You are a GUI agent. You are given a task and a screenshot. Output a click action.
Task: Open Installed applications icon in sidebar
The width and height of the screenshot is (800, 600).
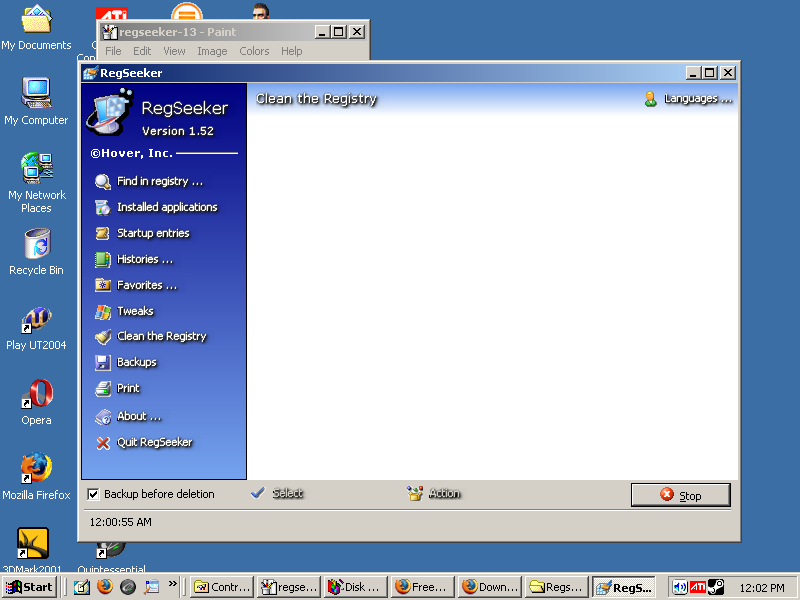(x=102, y=208)
